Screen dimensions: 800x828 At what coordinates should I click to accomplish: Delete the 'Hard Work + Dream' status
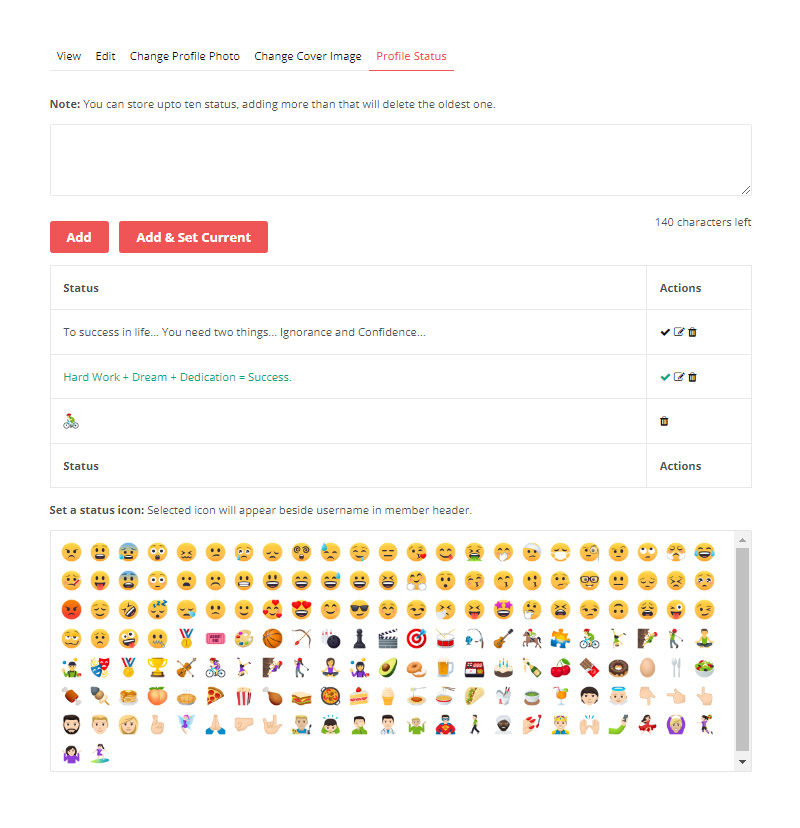(x=692, y=377)
